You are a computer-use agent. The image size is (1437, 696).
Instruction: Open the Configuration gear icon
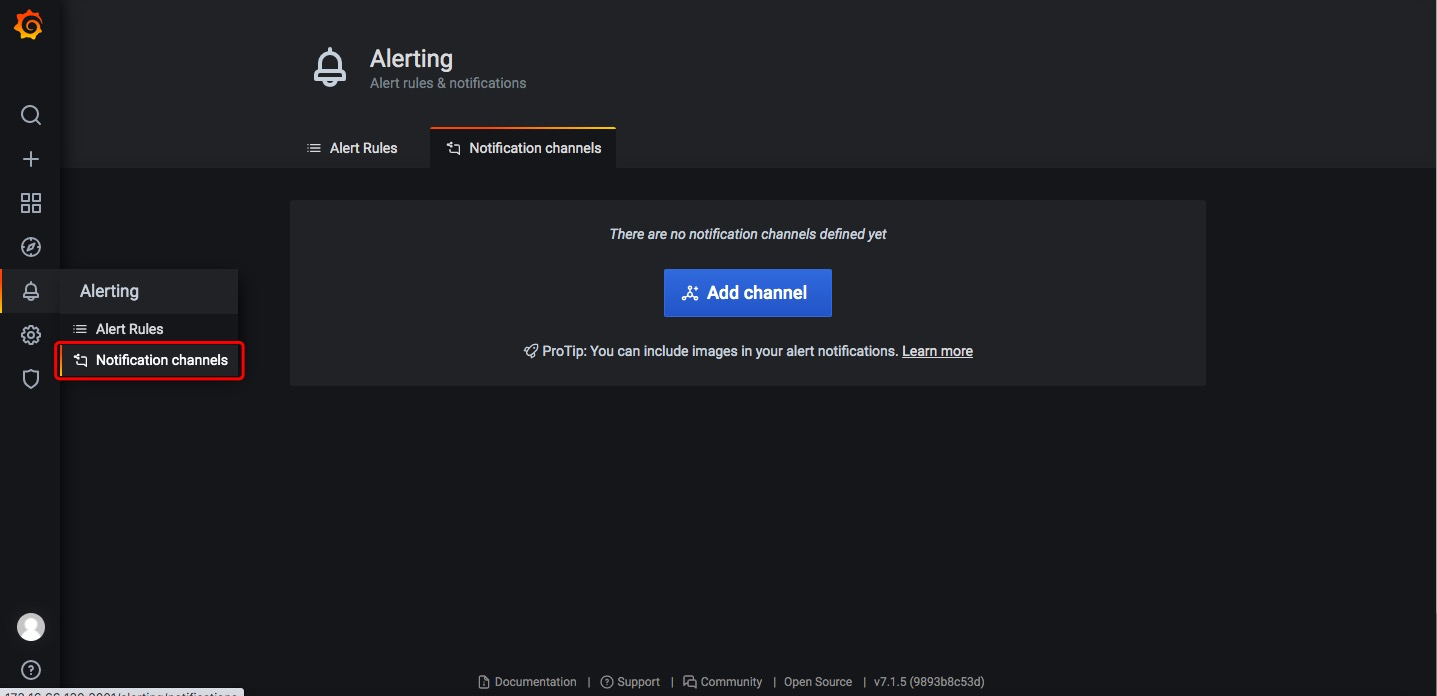[31, 335]
